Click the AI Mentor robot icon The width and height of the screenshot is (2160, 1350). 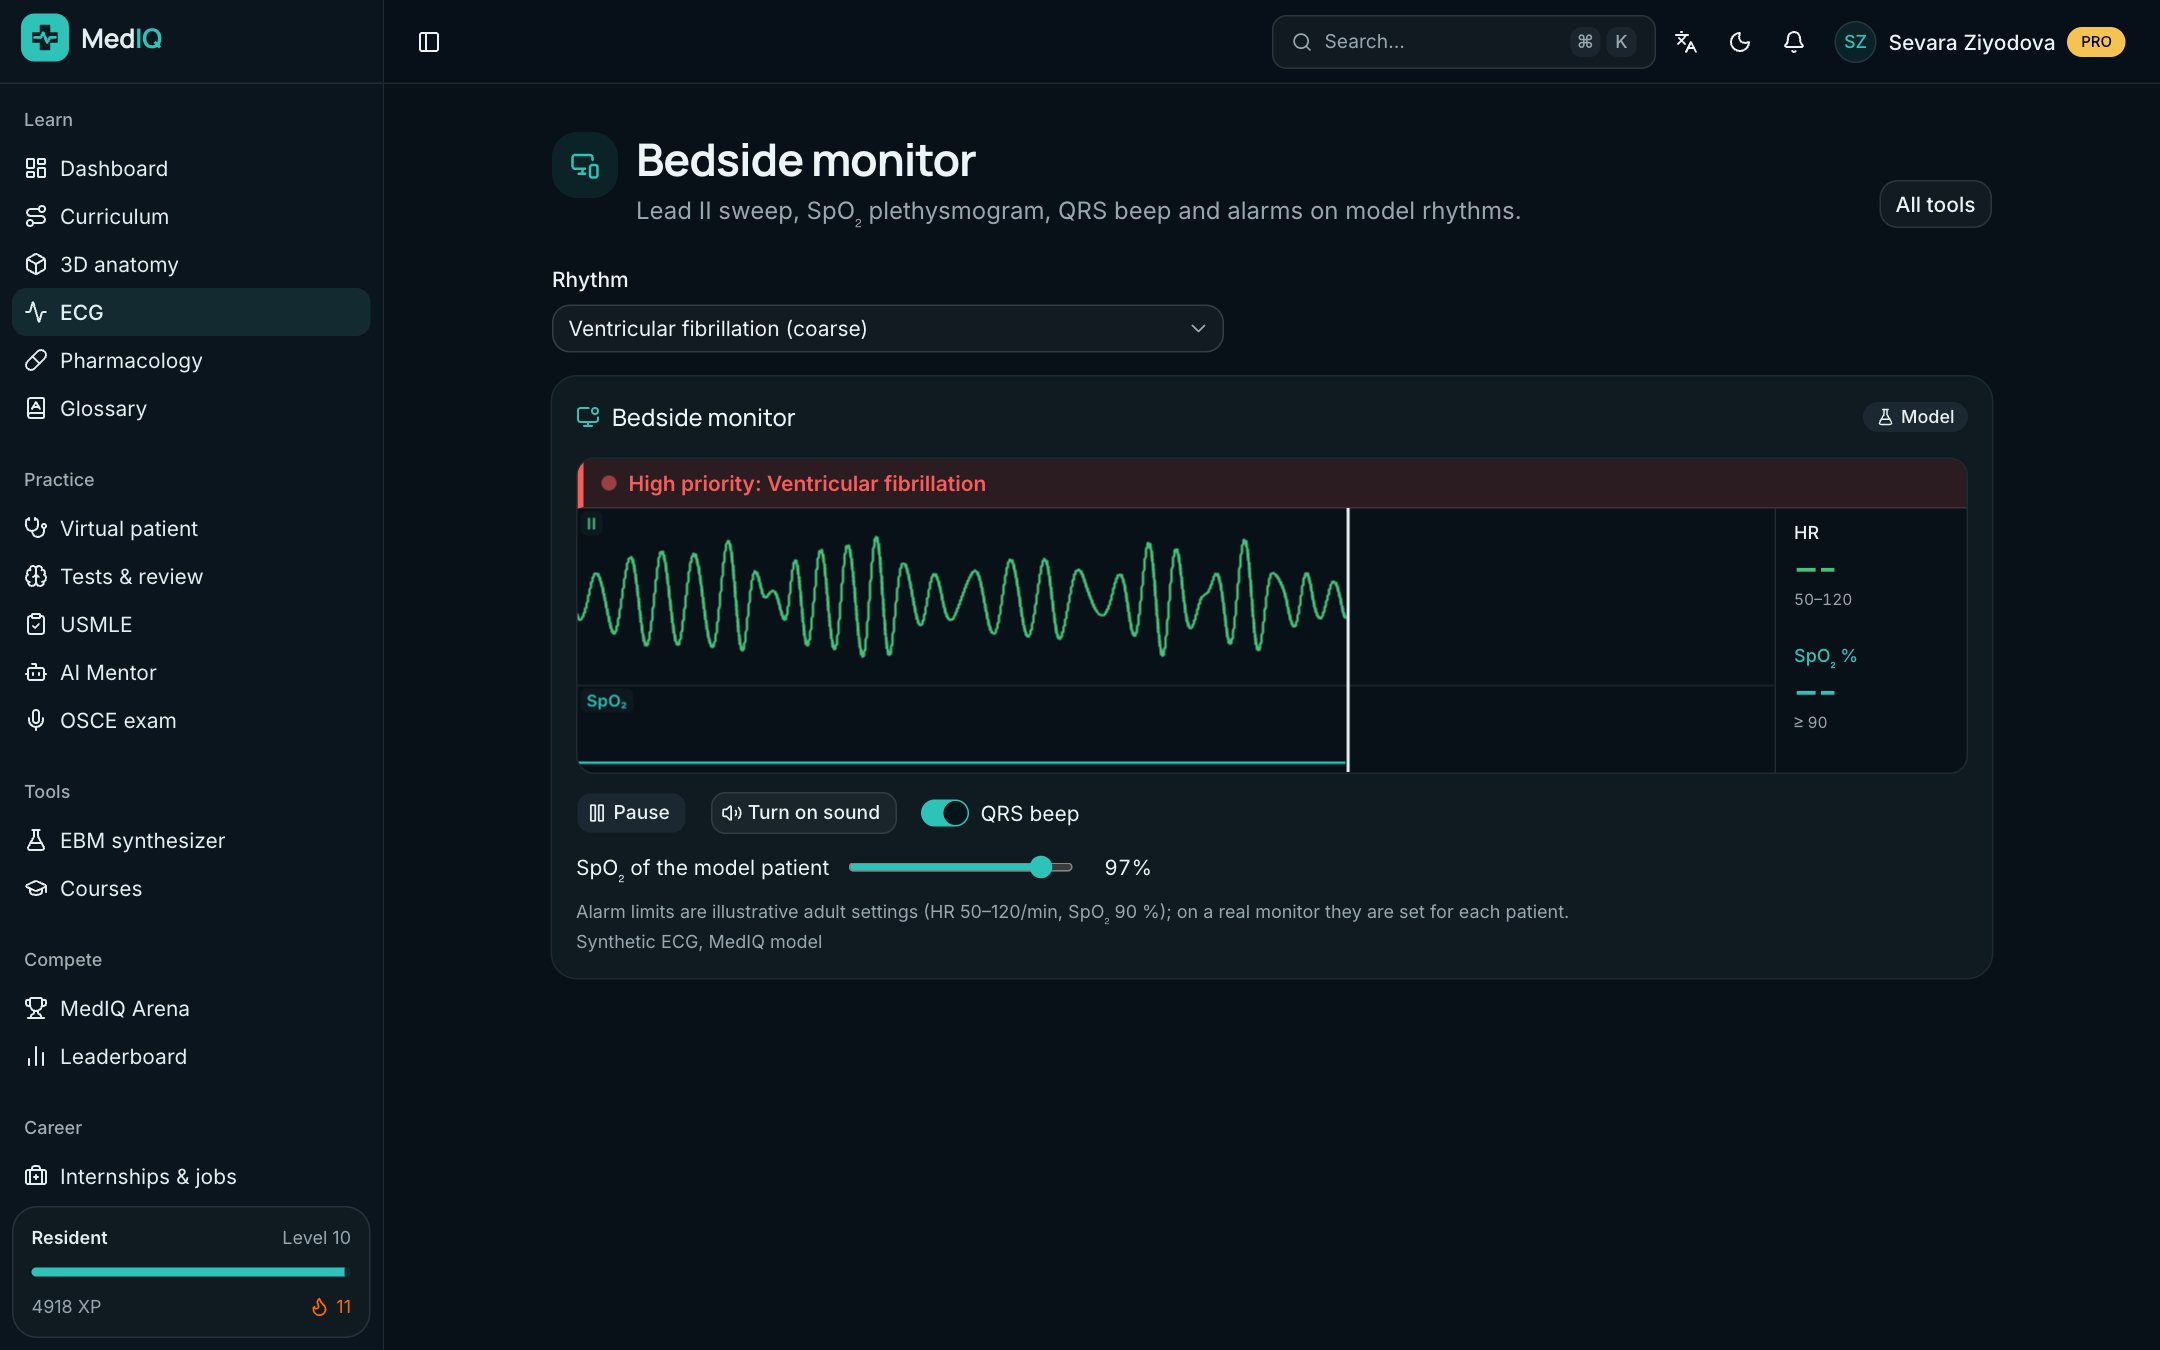36,672
